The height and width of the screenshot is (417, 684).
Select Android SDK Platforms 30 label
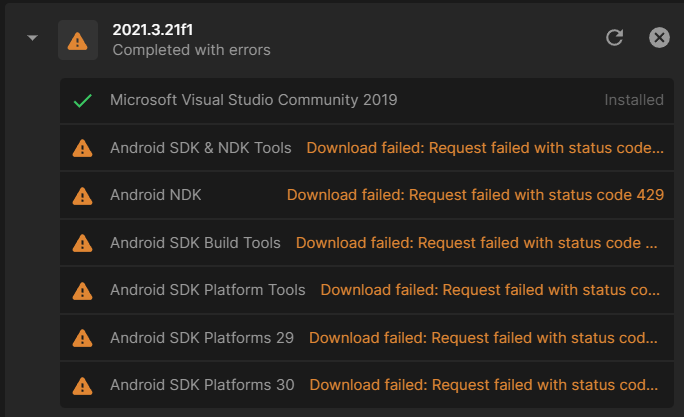(x=202, y=385)
